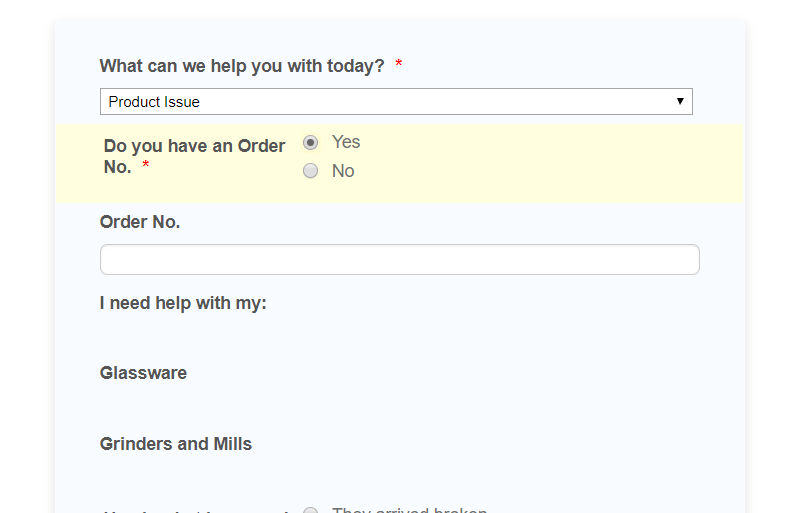Click the 'Order No.' field label
Screen dimensions: 790x513
[x=140, y=222]
